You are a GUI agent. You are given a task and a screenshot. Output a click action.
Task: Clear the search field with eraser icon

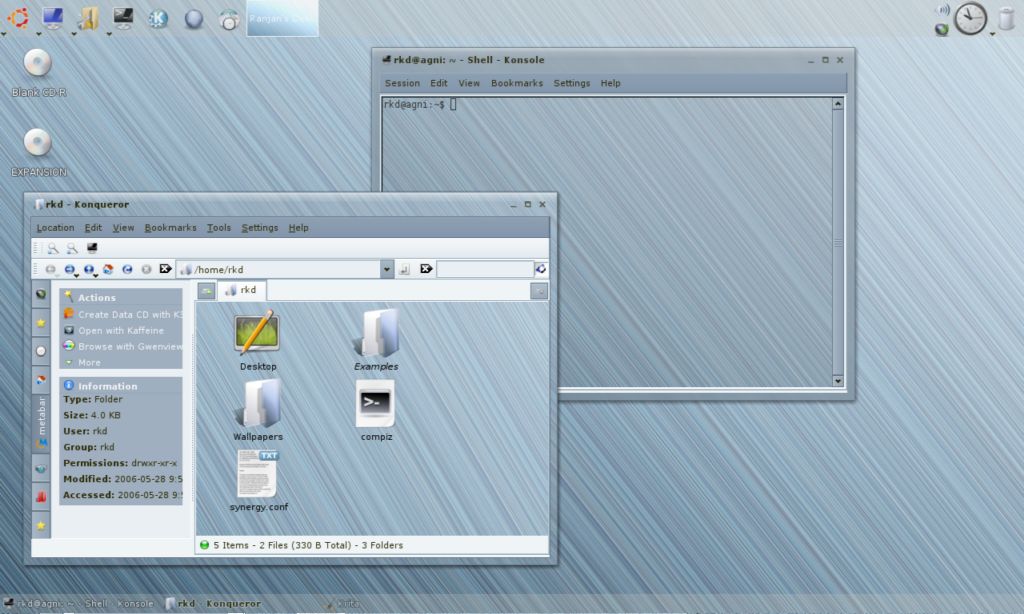coord(426,269)
